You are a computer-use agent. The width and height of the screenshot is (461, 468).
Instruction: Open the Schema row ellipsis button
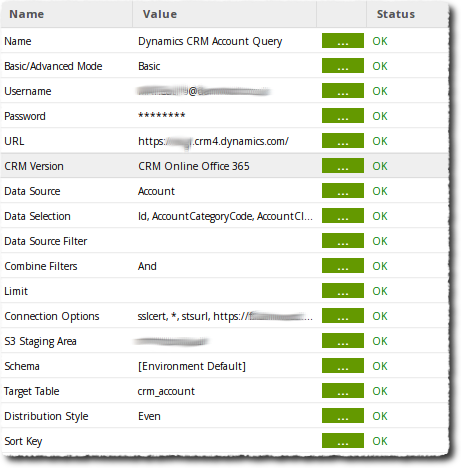pyautogui.click(x=343, y=366)
